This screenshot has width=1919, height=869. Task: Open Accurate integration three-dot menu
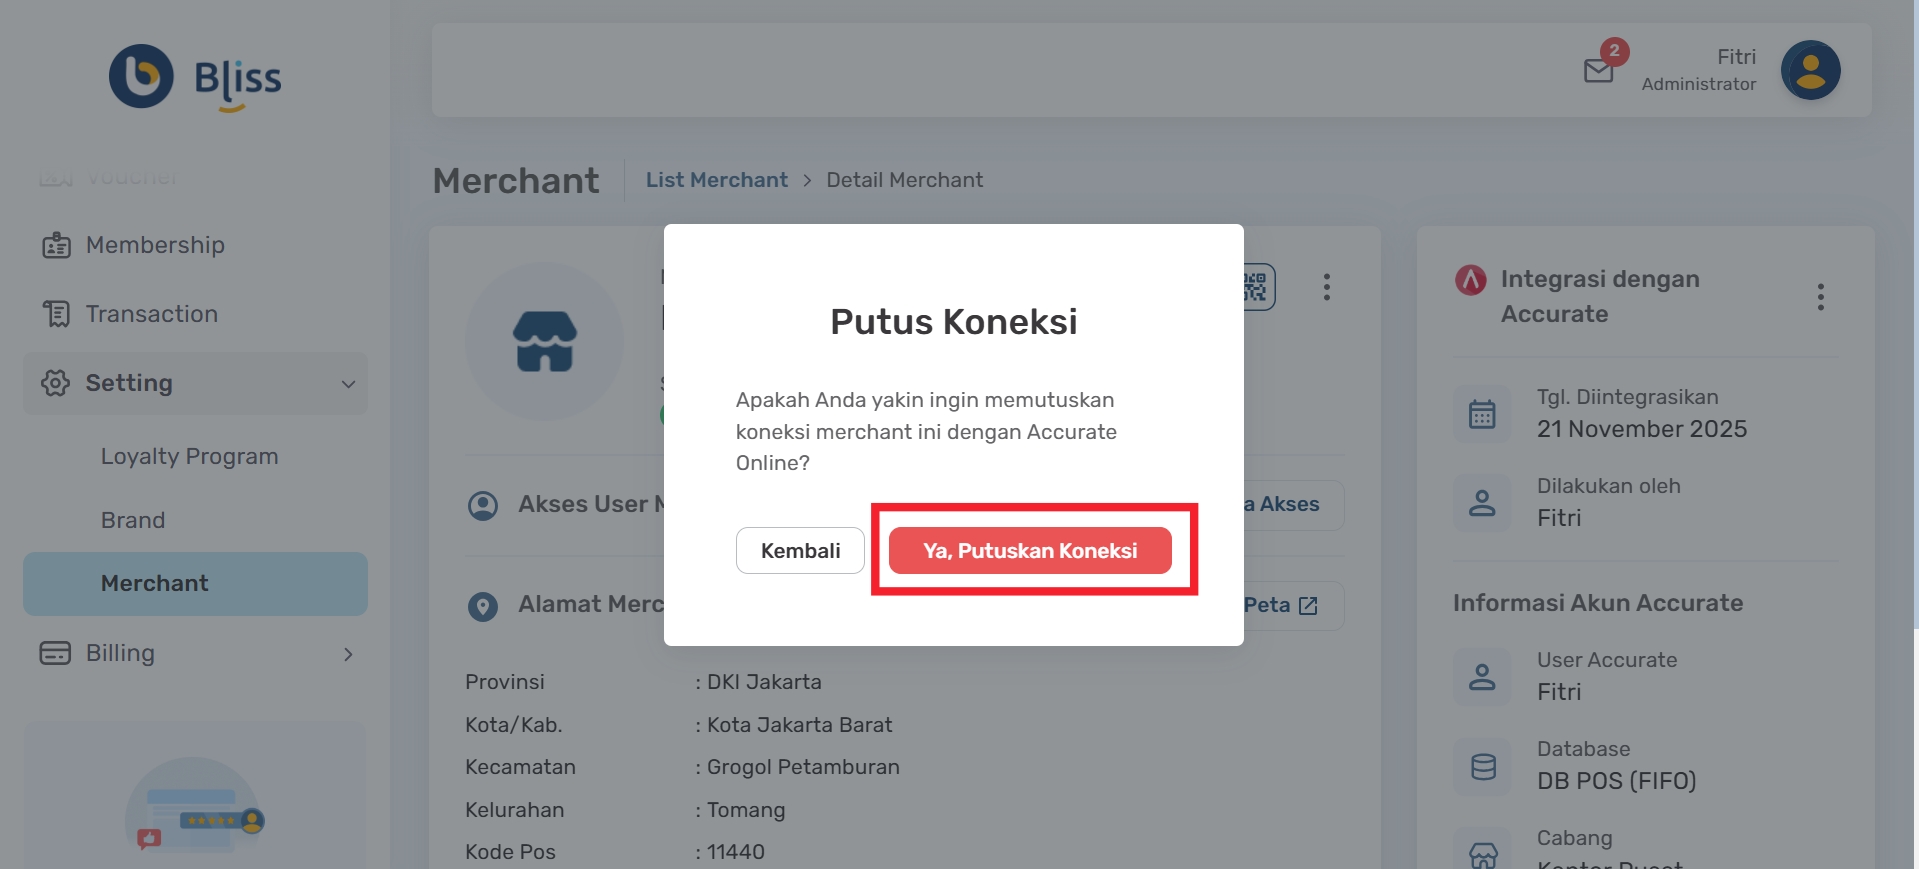tap(1820, 296)
